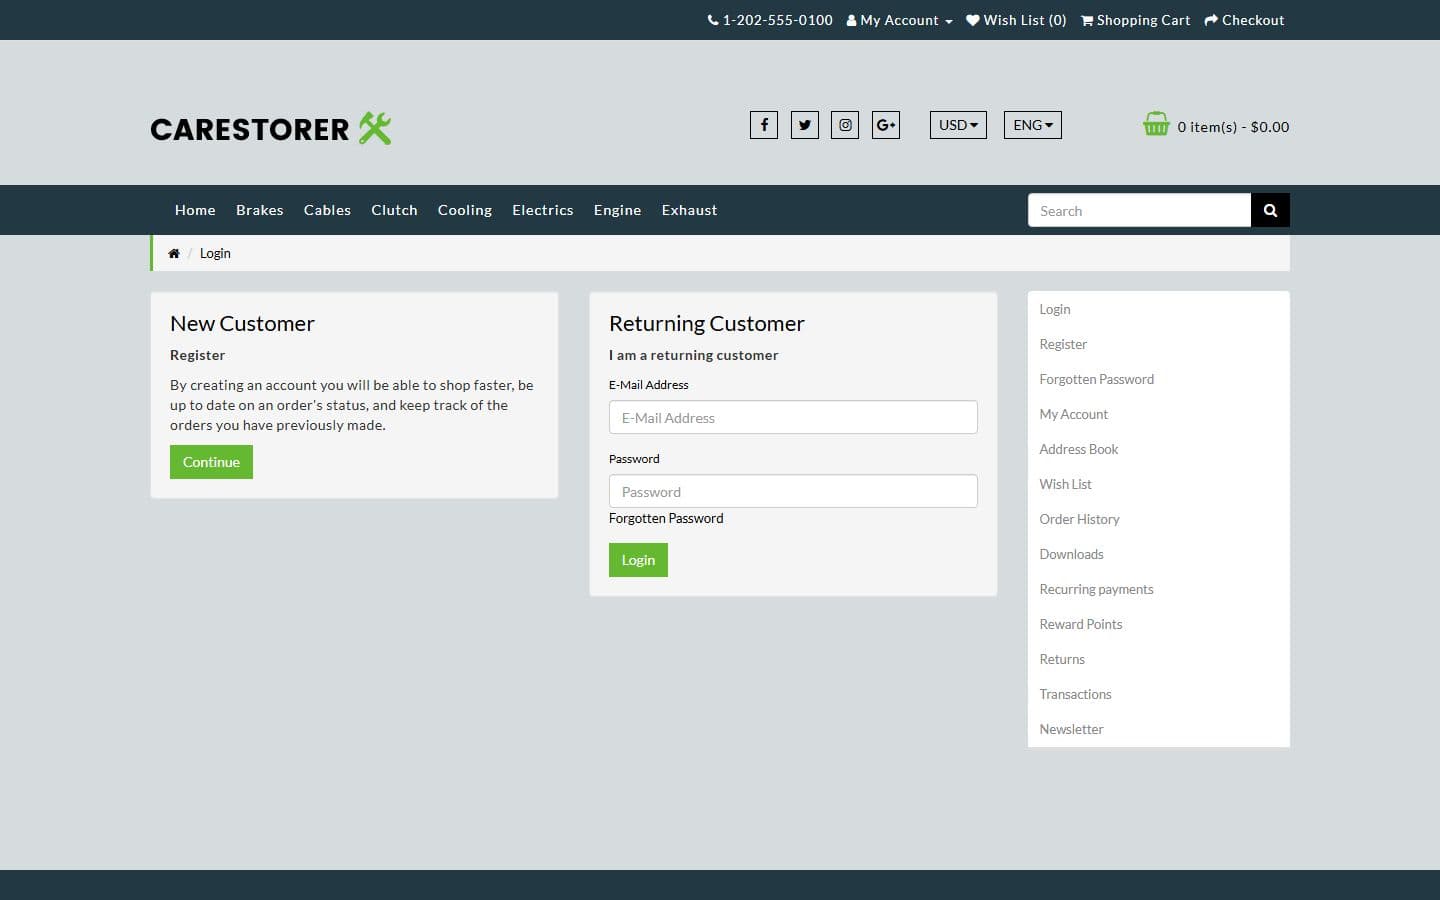Open the Google Plus social icon

(886, 125)
